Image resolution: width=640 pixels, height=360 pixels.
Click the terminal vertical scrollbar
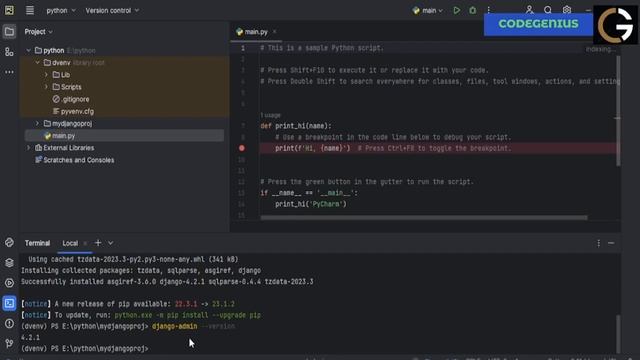point(618,333)
